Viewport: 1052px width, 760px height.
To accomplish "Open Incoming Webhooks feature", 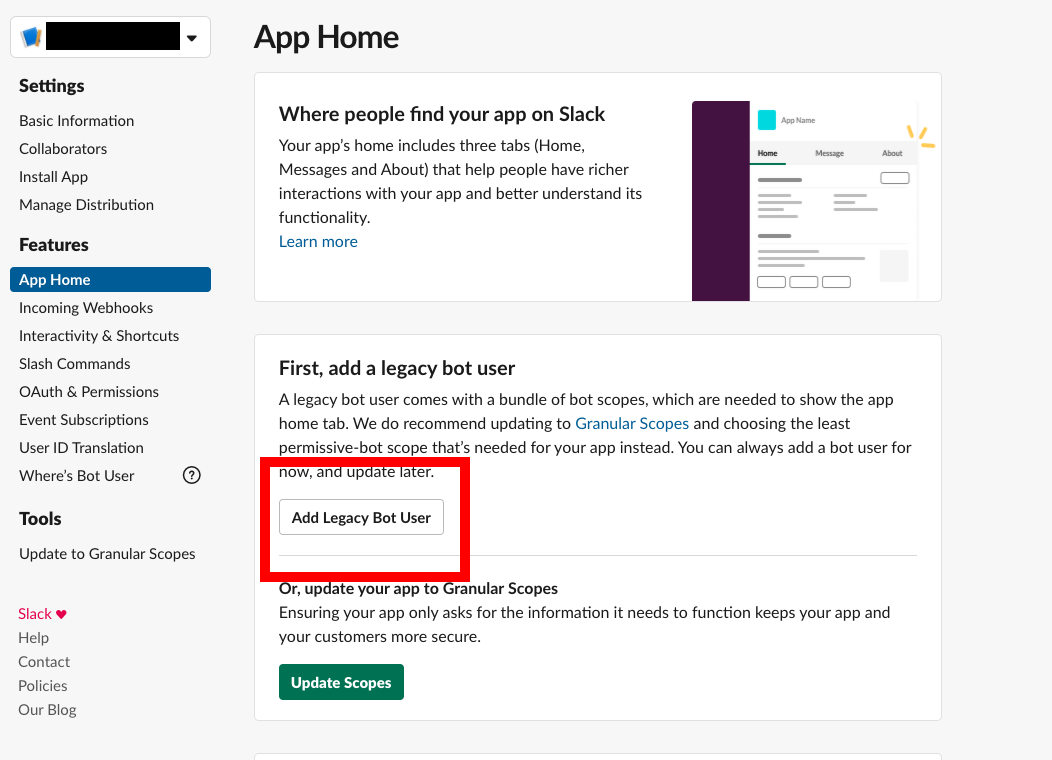I will 86,308.
